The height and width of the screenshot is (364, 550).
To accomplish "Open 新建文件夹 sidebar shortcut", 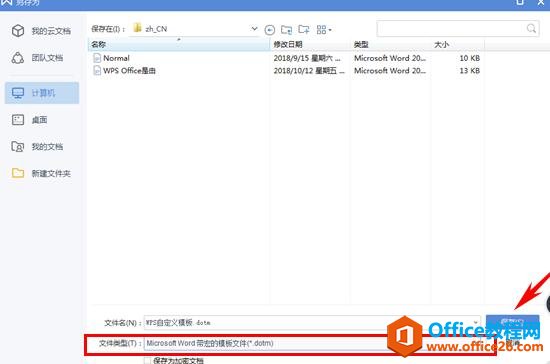I will point(41,173).
